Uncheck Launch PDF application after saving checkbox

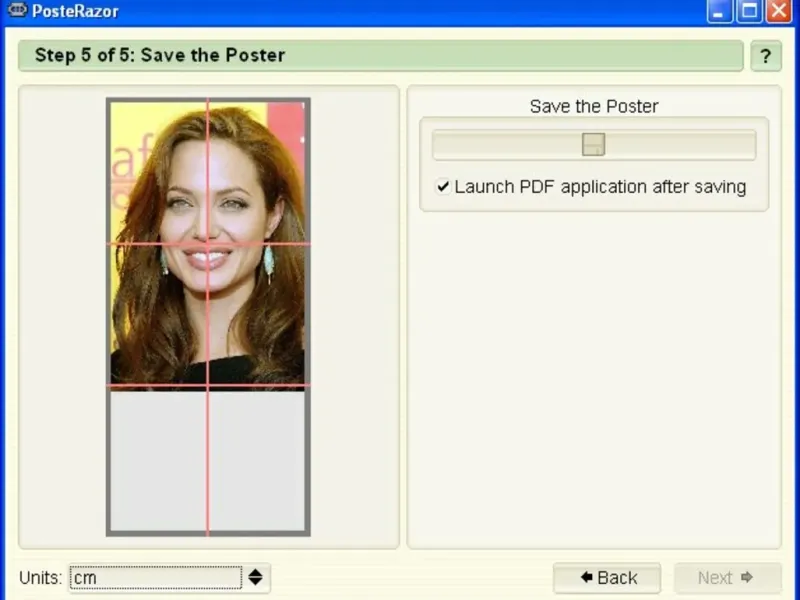[443, 186]
